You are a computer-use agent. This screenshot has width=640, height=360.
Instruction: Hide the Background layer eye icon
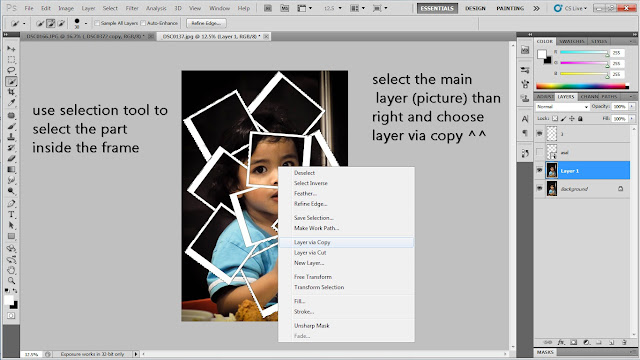540,189
